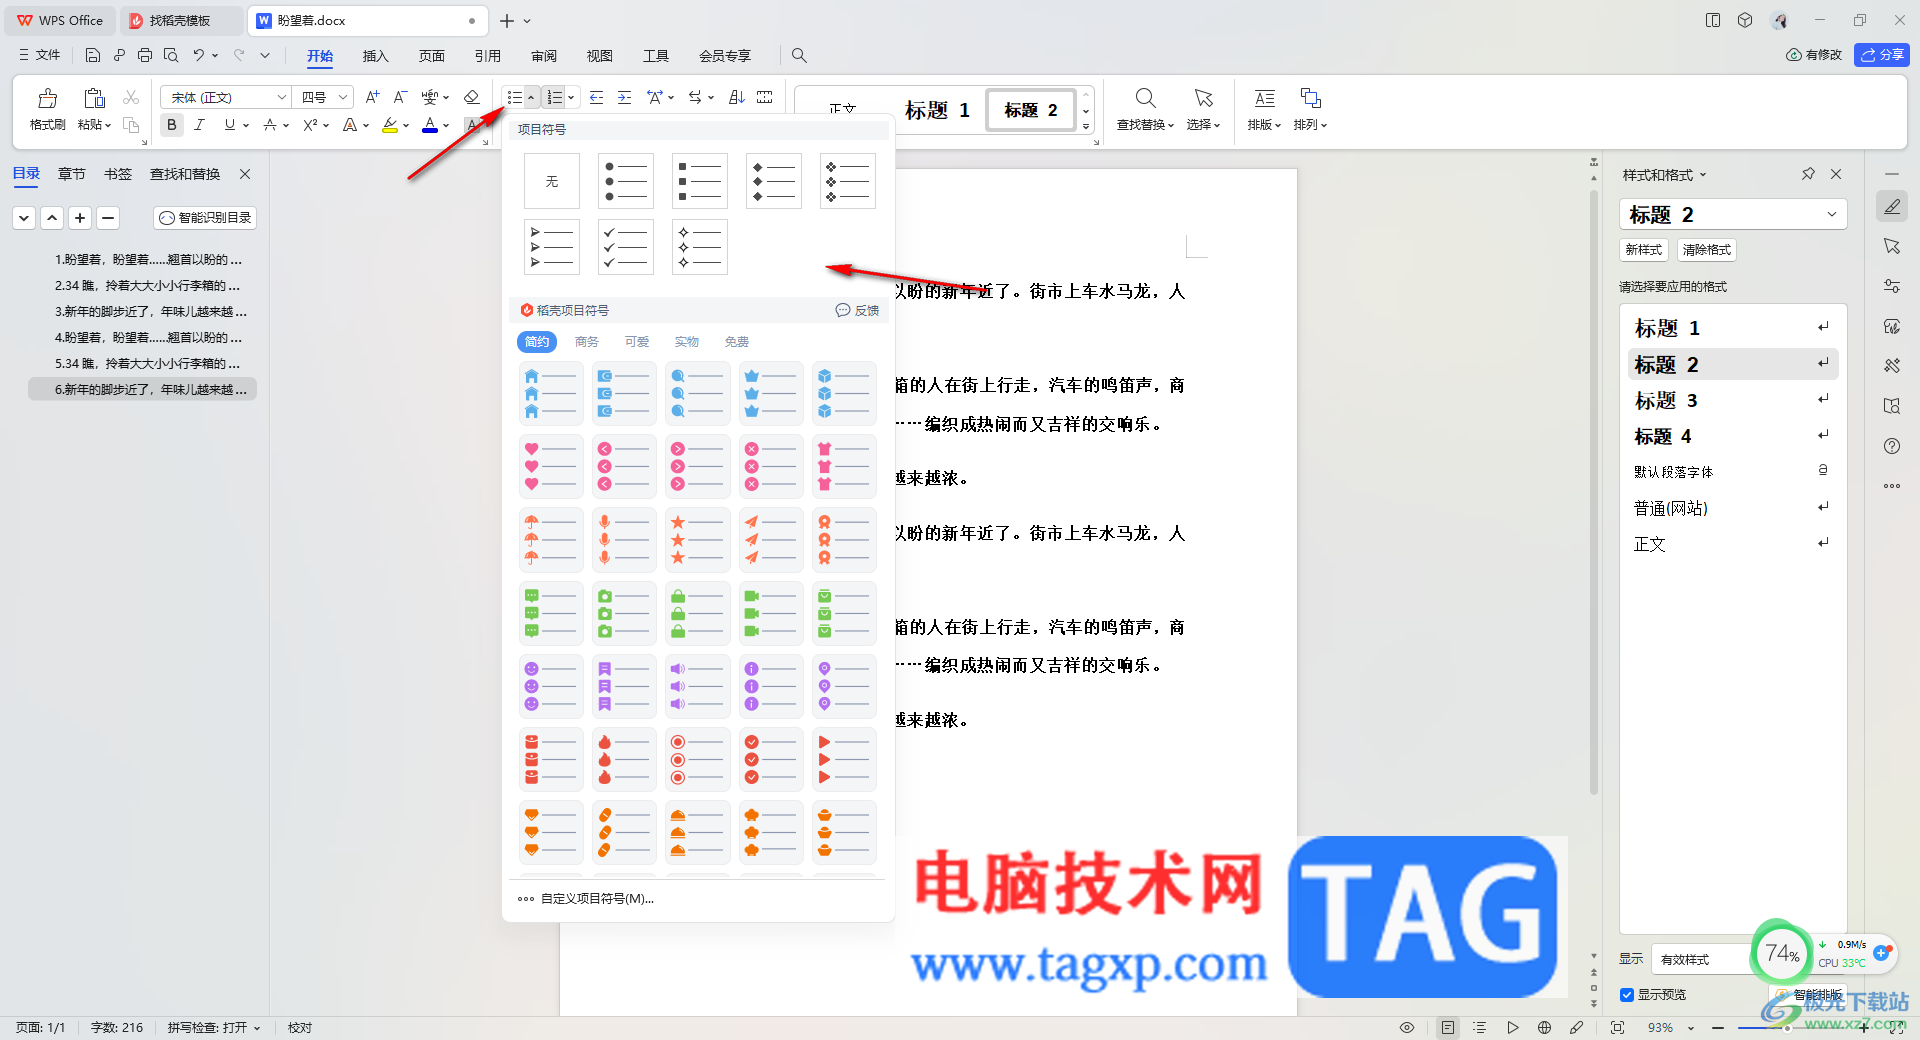Viewport: 1920px width, 1040px height.
Task: Select the solid round bullet style
Action: tap(626, 181)
